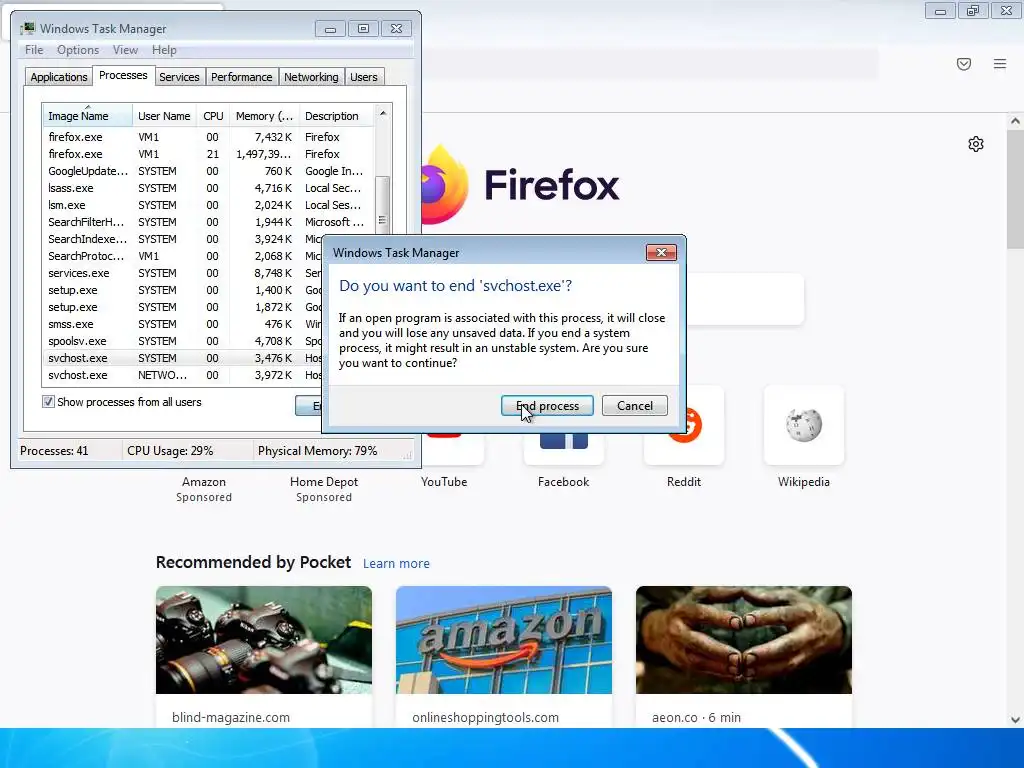The height and width of the screenshot is (768, 1024).
Task: Select the lsm.exe process row
Action: 208,205
